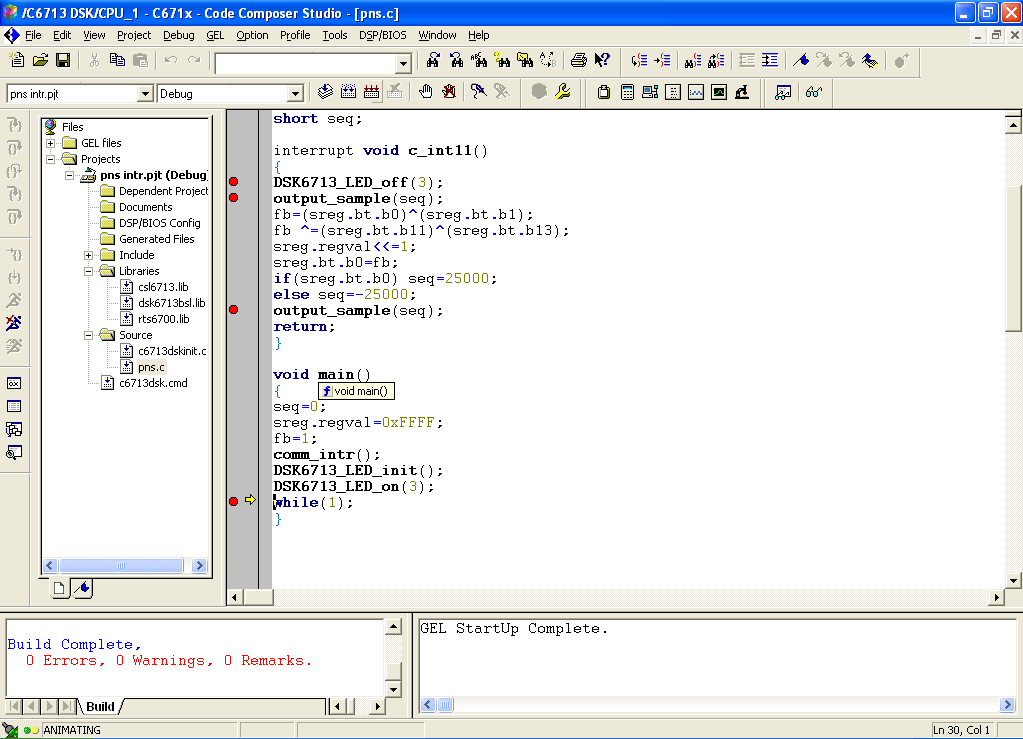Click the context Help pointer icon
This screenshot has width=1023, height=739.
point(602,61)
